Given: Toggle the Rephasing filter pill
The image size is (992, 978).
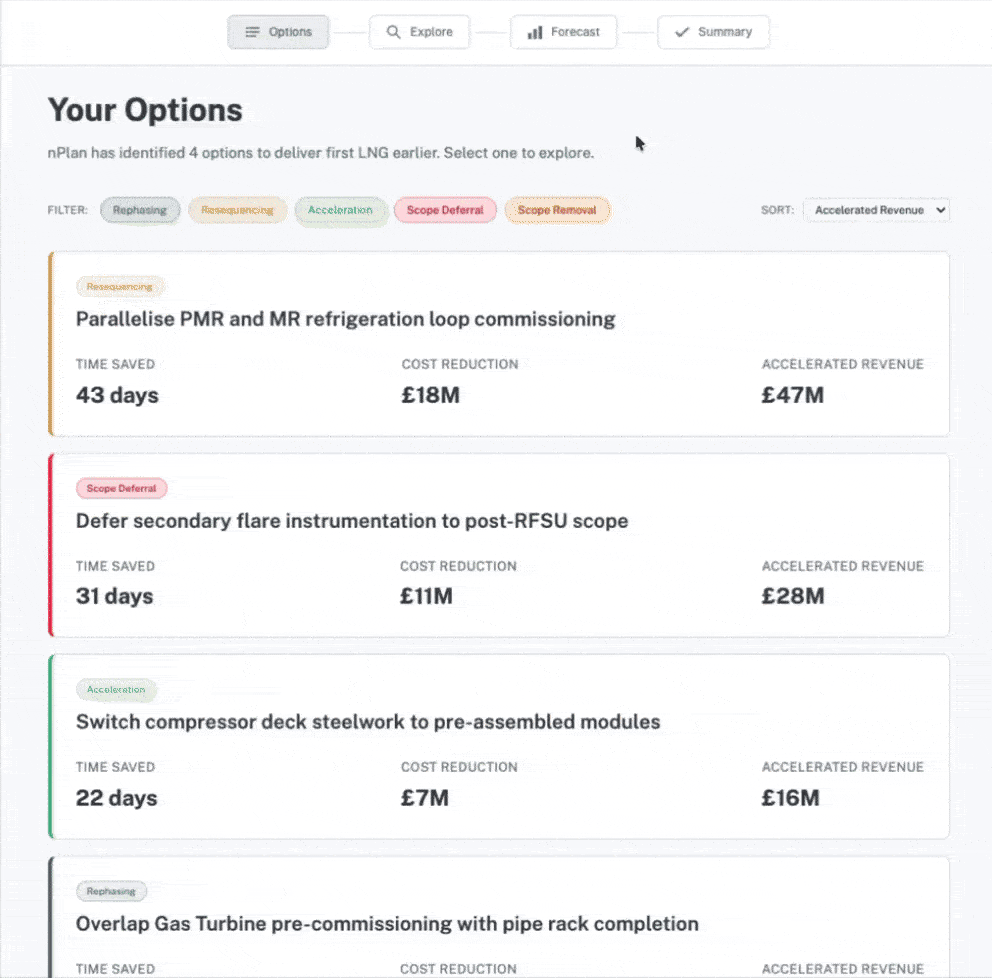Looking at the screenshot, I should (140, 210).
